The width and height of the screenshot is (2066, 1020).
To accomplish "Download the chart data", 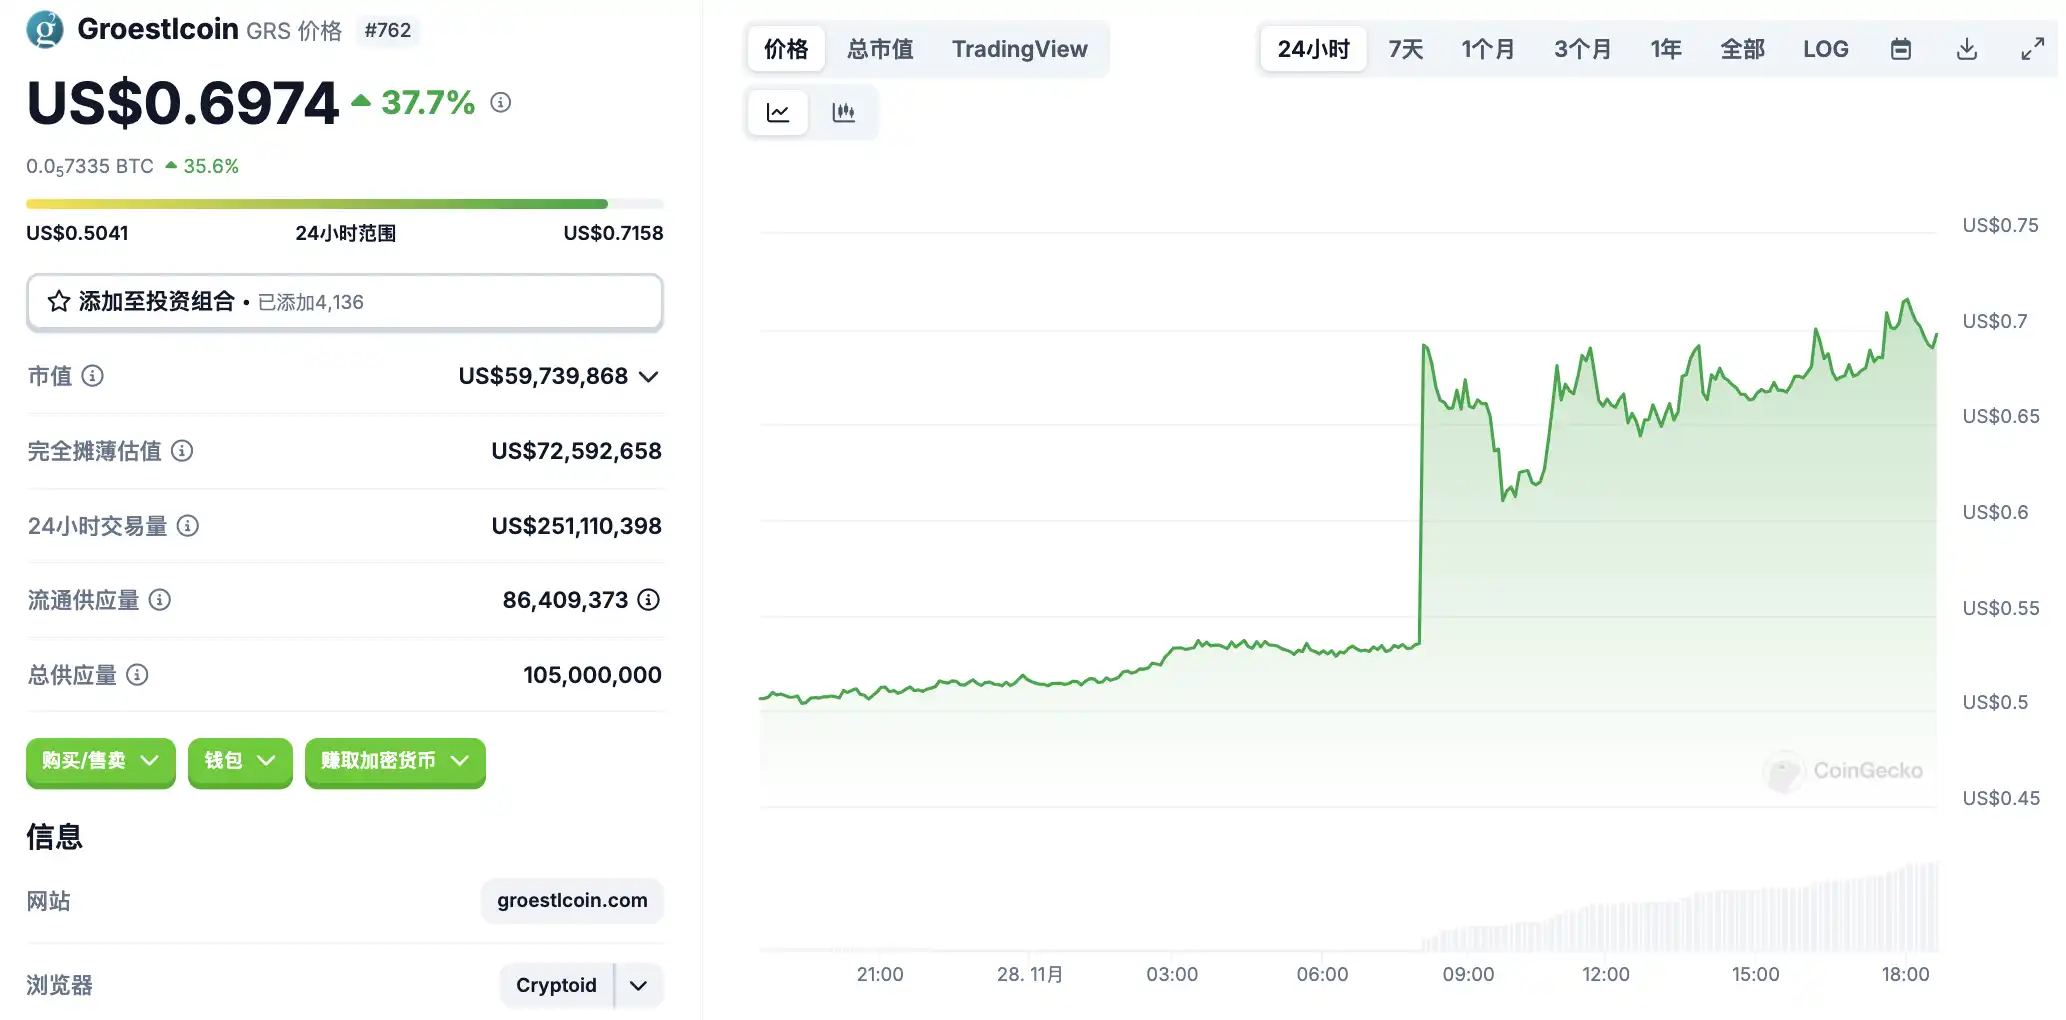I will tap(1966, 49).
